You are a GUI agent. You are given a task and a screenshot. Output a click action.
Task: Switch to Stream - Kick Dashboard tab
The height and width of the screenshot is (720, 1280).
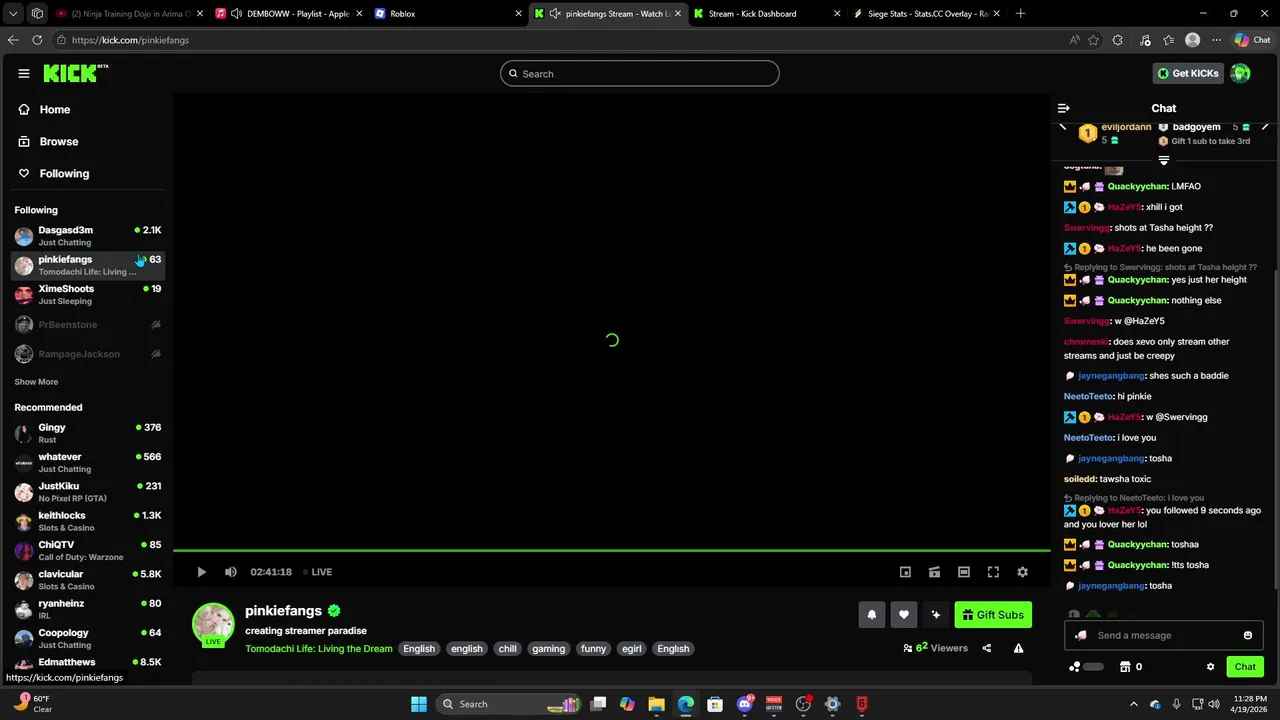pyautogui.click(x=765, y=14)
